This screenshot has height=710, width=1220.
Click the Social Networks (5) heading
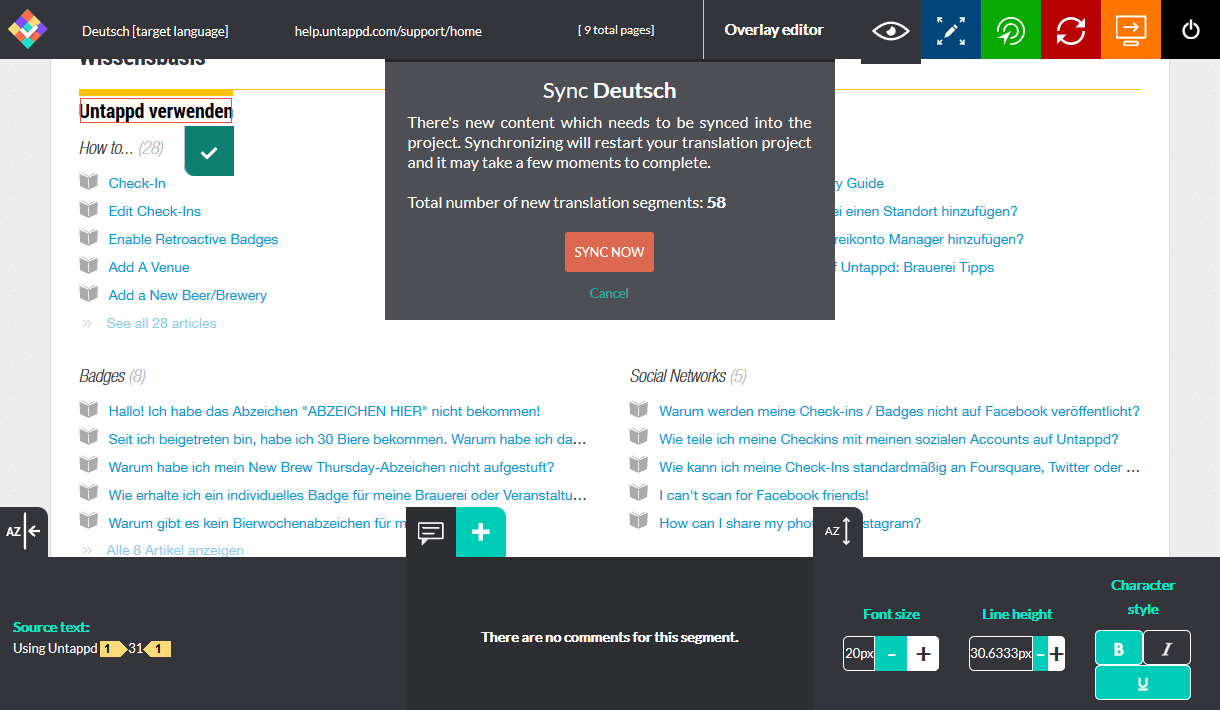(688, 376)
